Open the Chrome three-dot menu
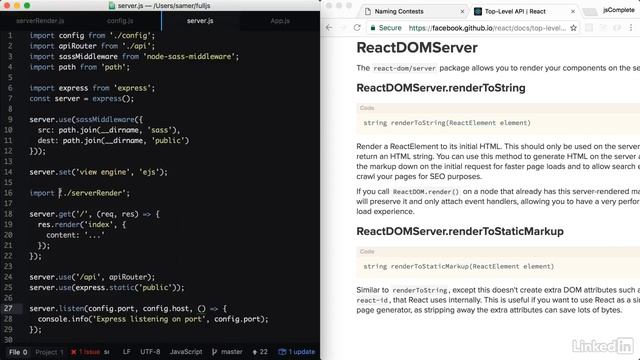This screenshot has height=360, width=640. [x=631, y=28]
